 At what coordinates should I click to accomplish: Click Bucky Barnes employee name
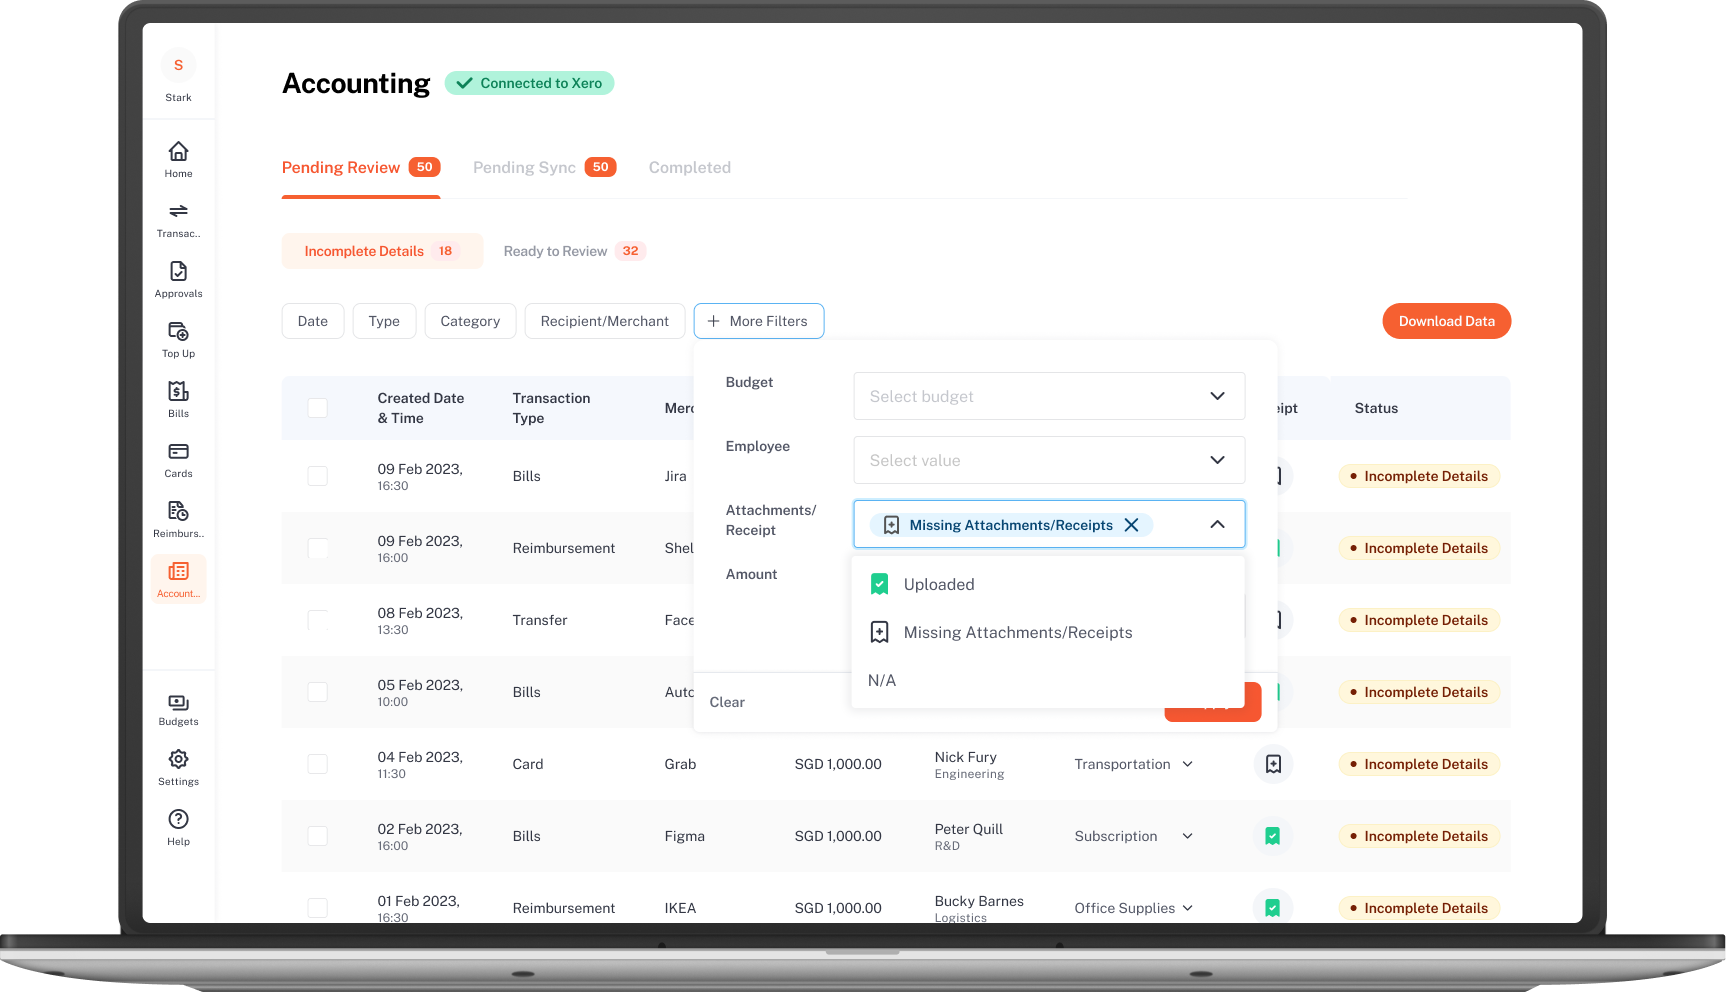pos(979,901)
